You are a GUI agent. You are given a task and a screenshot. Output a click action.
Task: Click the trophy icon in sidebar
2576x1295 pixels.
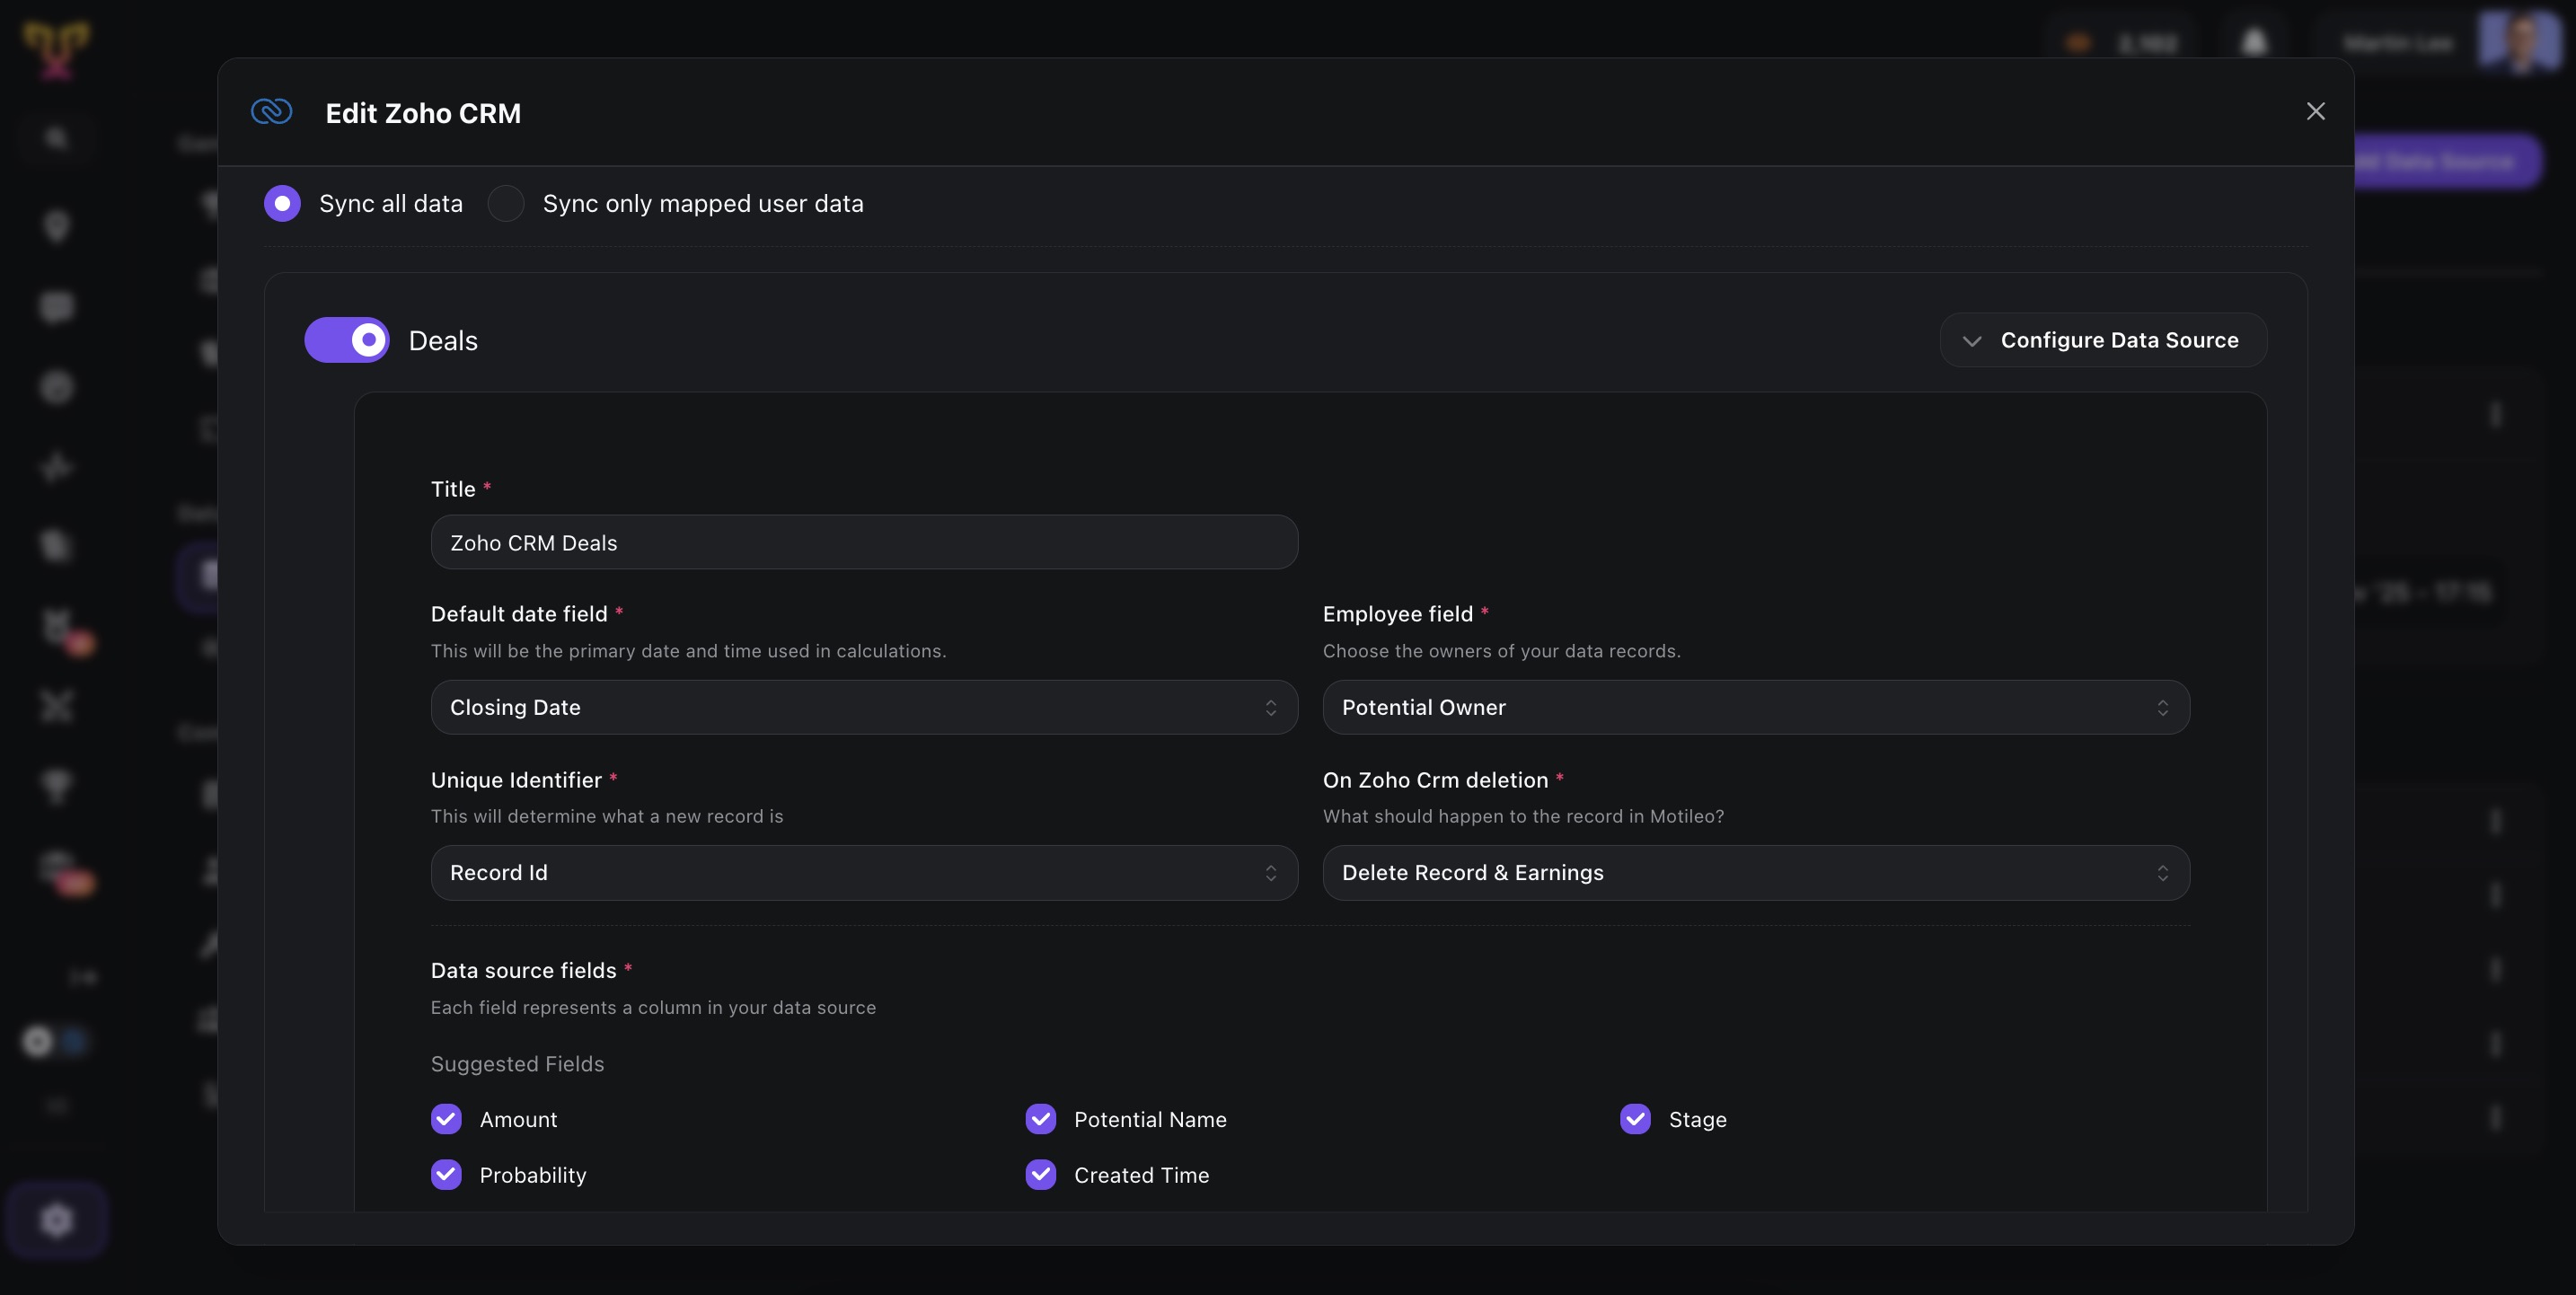[x=56, y=785]
